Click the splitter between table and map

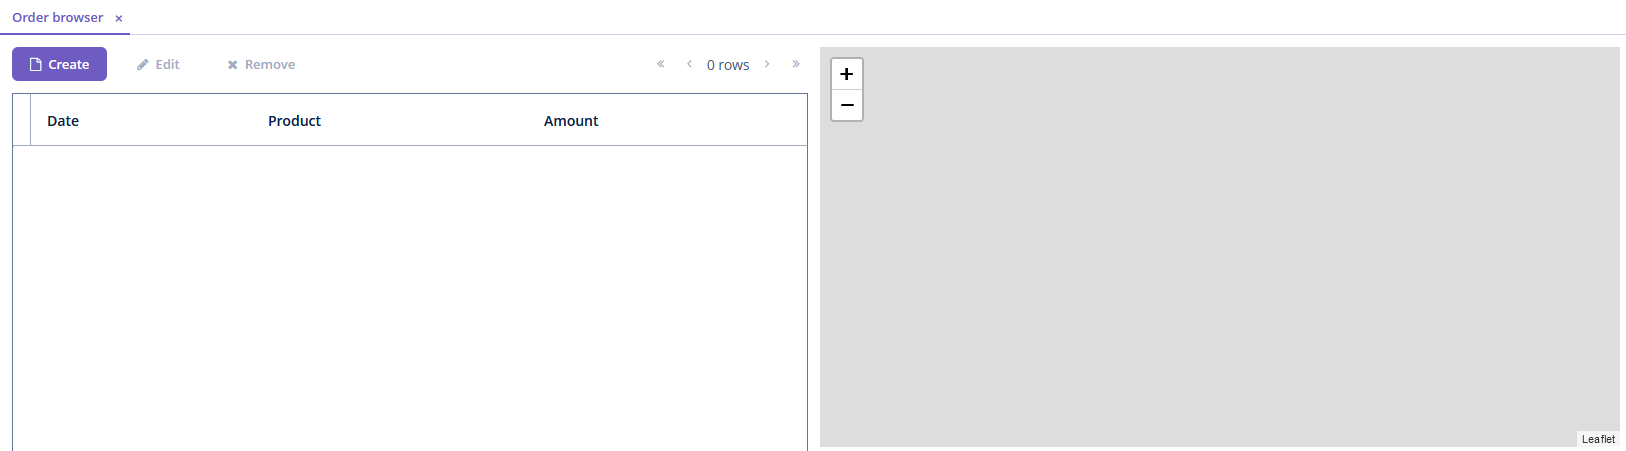point(814,248)
